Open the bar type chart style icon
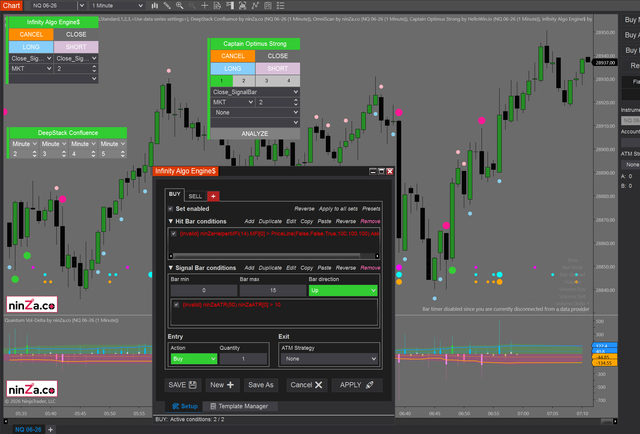The width and height of the screenshot is (640, 434). pyautogui.click(x=155, y=6)
